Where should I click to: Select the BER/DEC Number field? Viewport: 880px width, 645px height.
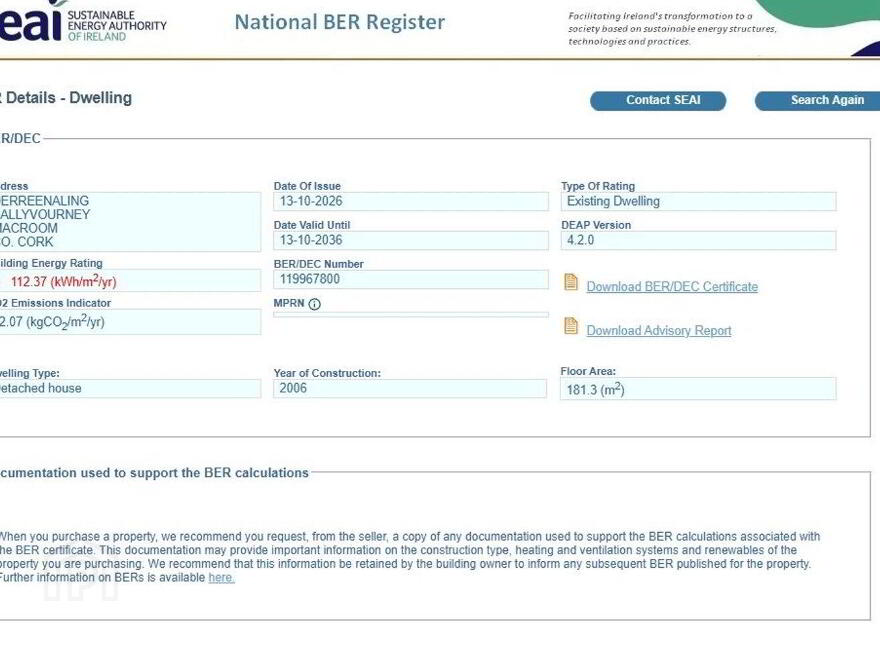[411, 280]
